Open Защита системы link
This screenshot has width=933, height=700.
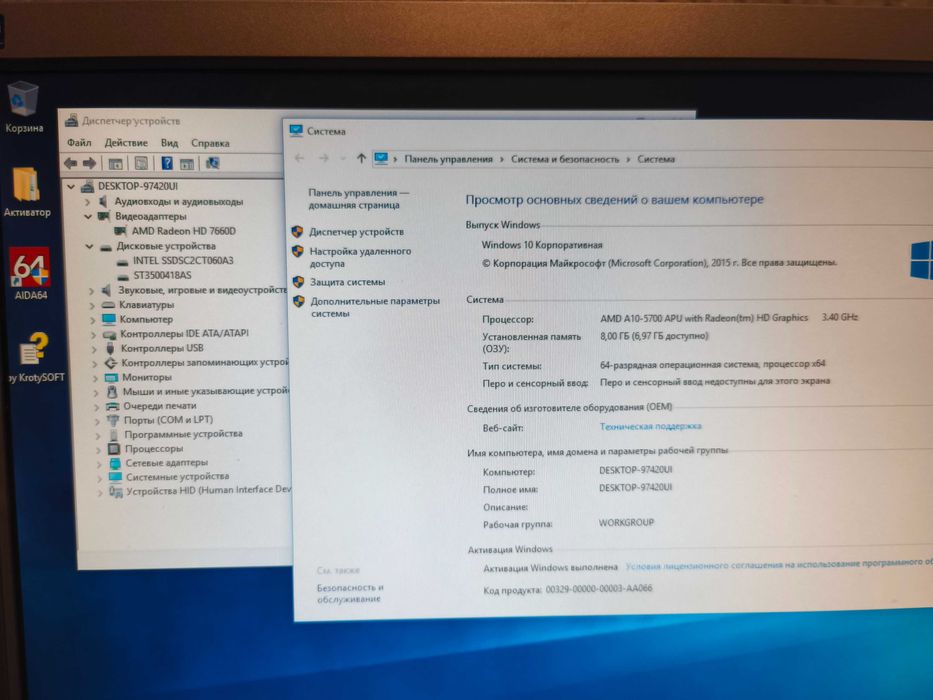pyautogui.click(x=347, y=282)
